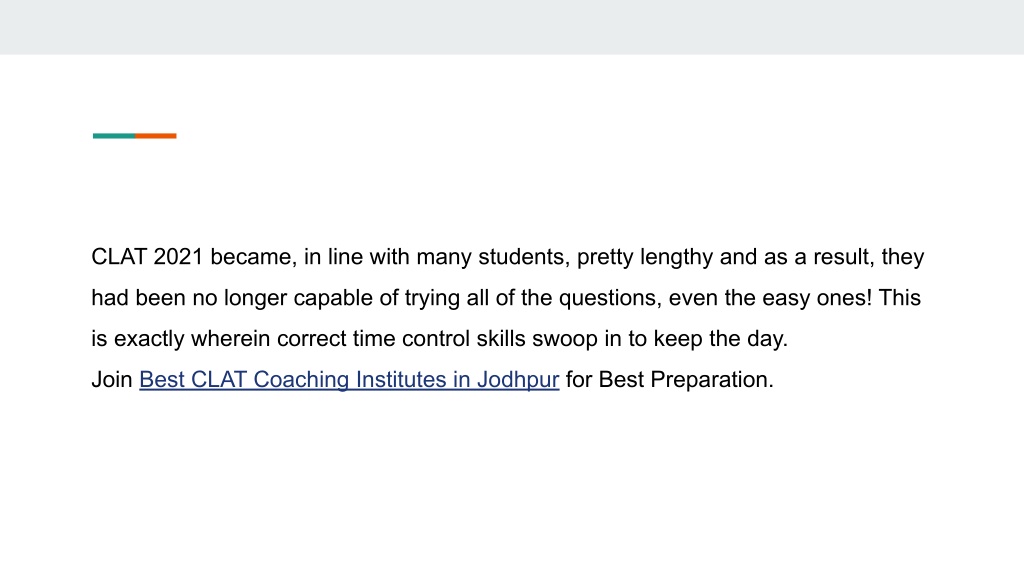This screenshot has width=1024, height=576.
Task: Click the gray header band at the top
Action: point(512,27)
